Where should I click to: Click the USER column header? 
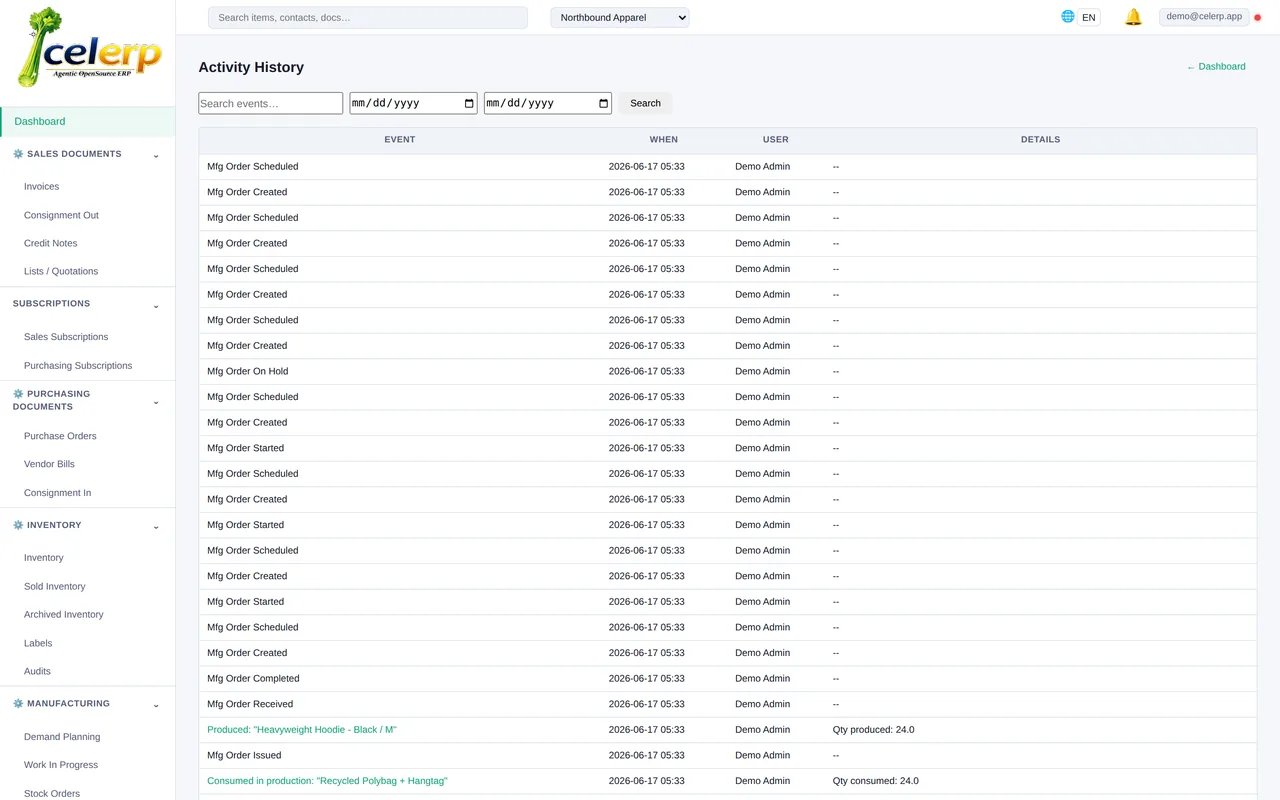point(776,139)
